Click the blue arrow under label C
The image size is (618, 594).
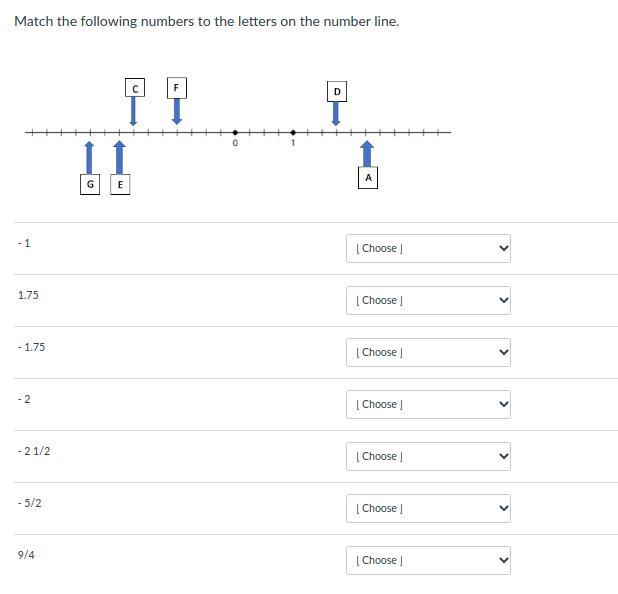click(x=134, y=111)
